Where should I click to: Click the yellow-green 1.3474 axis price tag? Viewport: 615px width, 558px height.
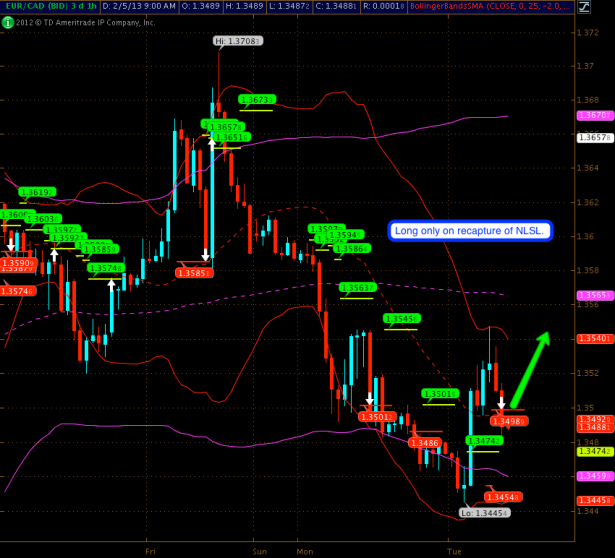tap(594, 451)
